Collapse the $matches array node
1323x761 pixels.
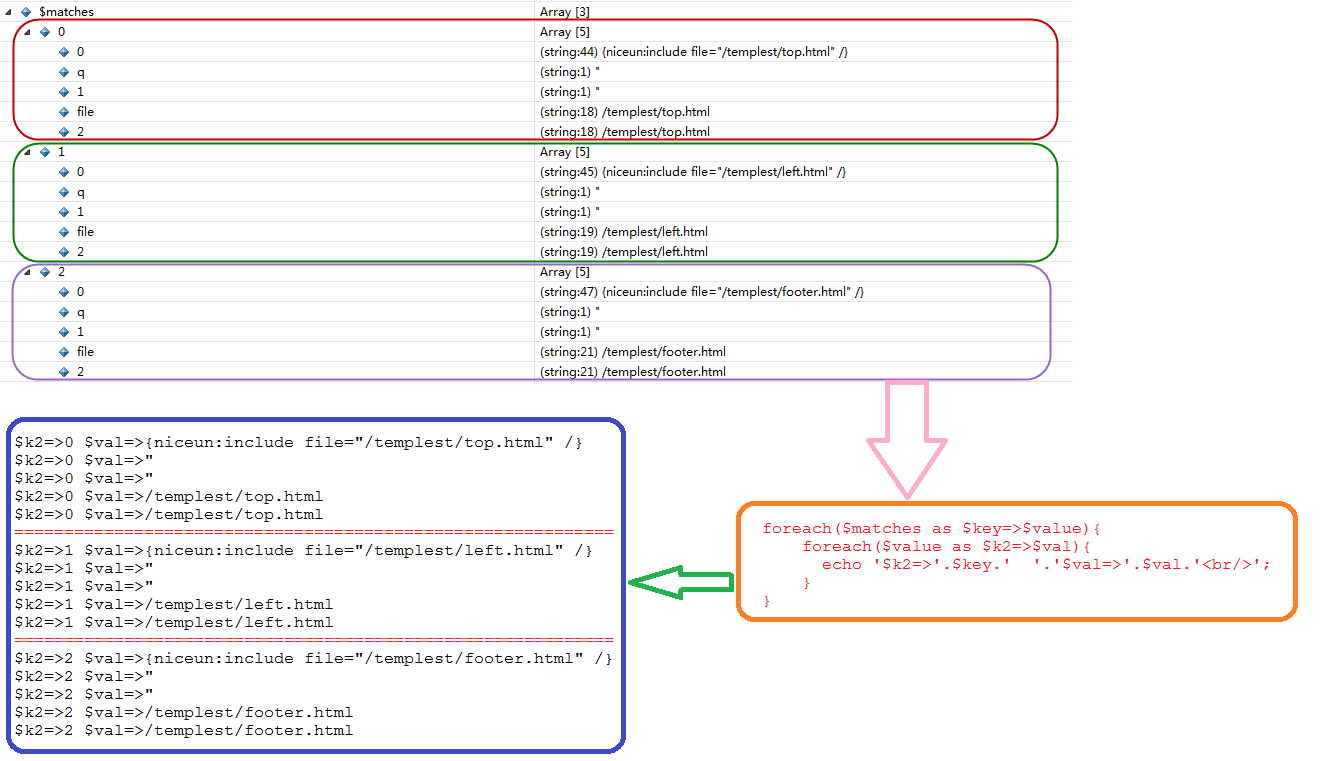click(8, 11)
